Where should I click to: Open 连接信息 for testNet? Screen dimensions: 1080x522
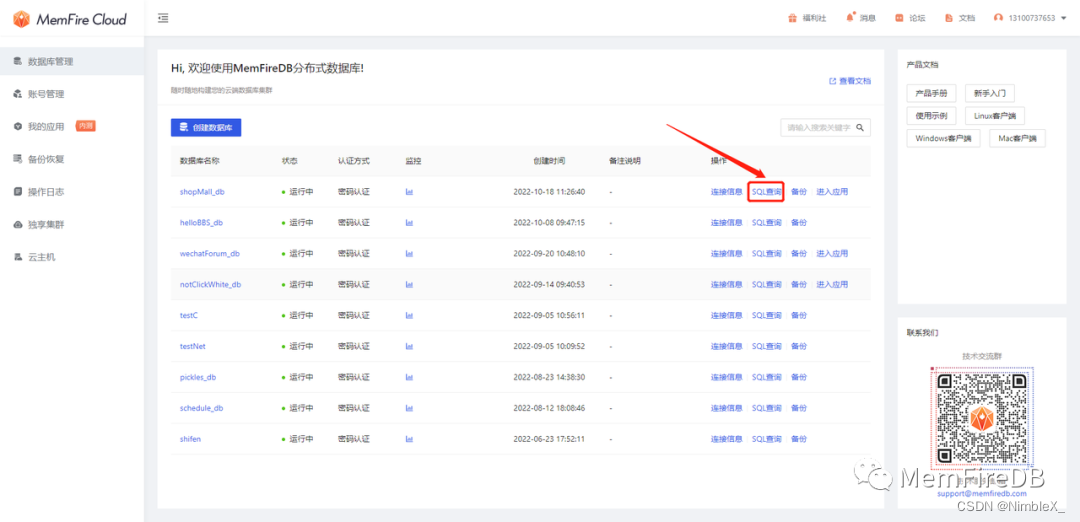pos(727,346)
